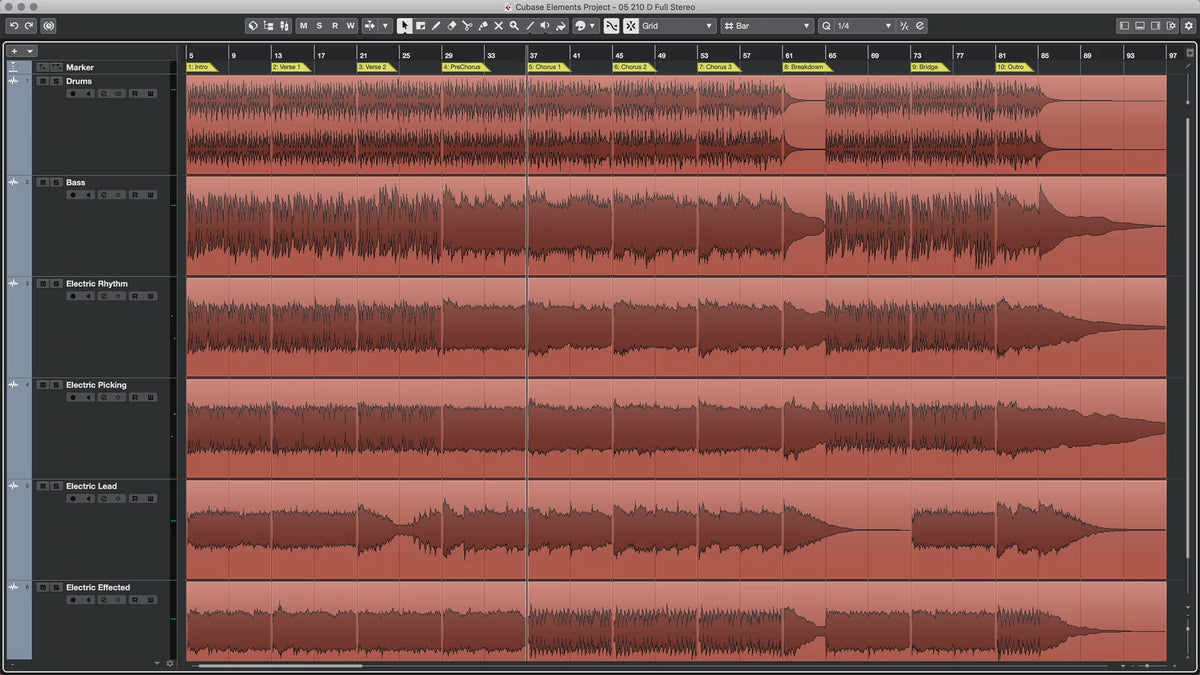Select the Electric Effected track name
Image resolution: width=1200 pixels, height=675 pixels.
[x=98, y=588]
